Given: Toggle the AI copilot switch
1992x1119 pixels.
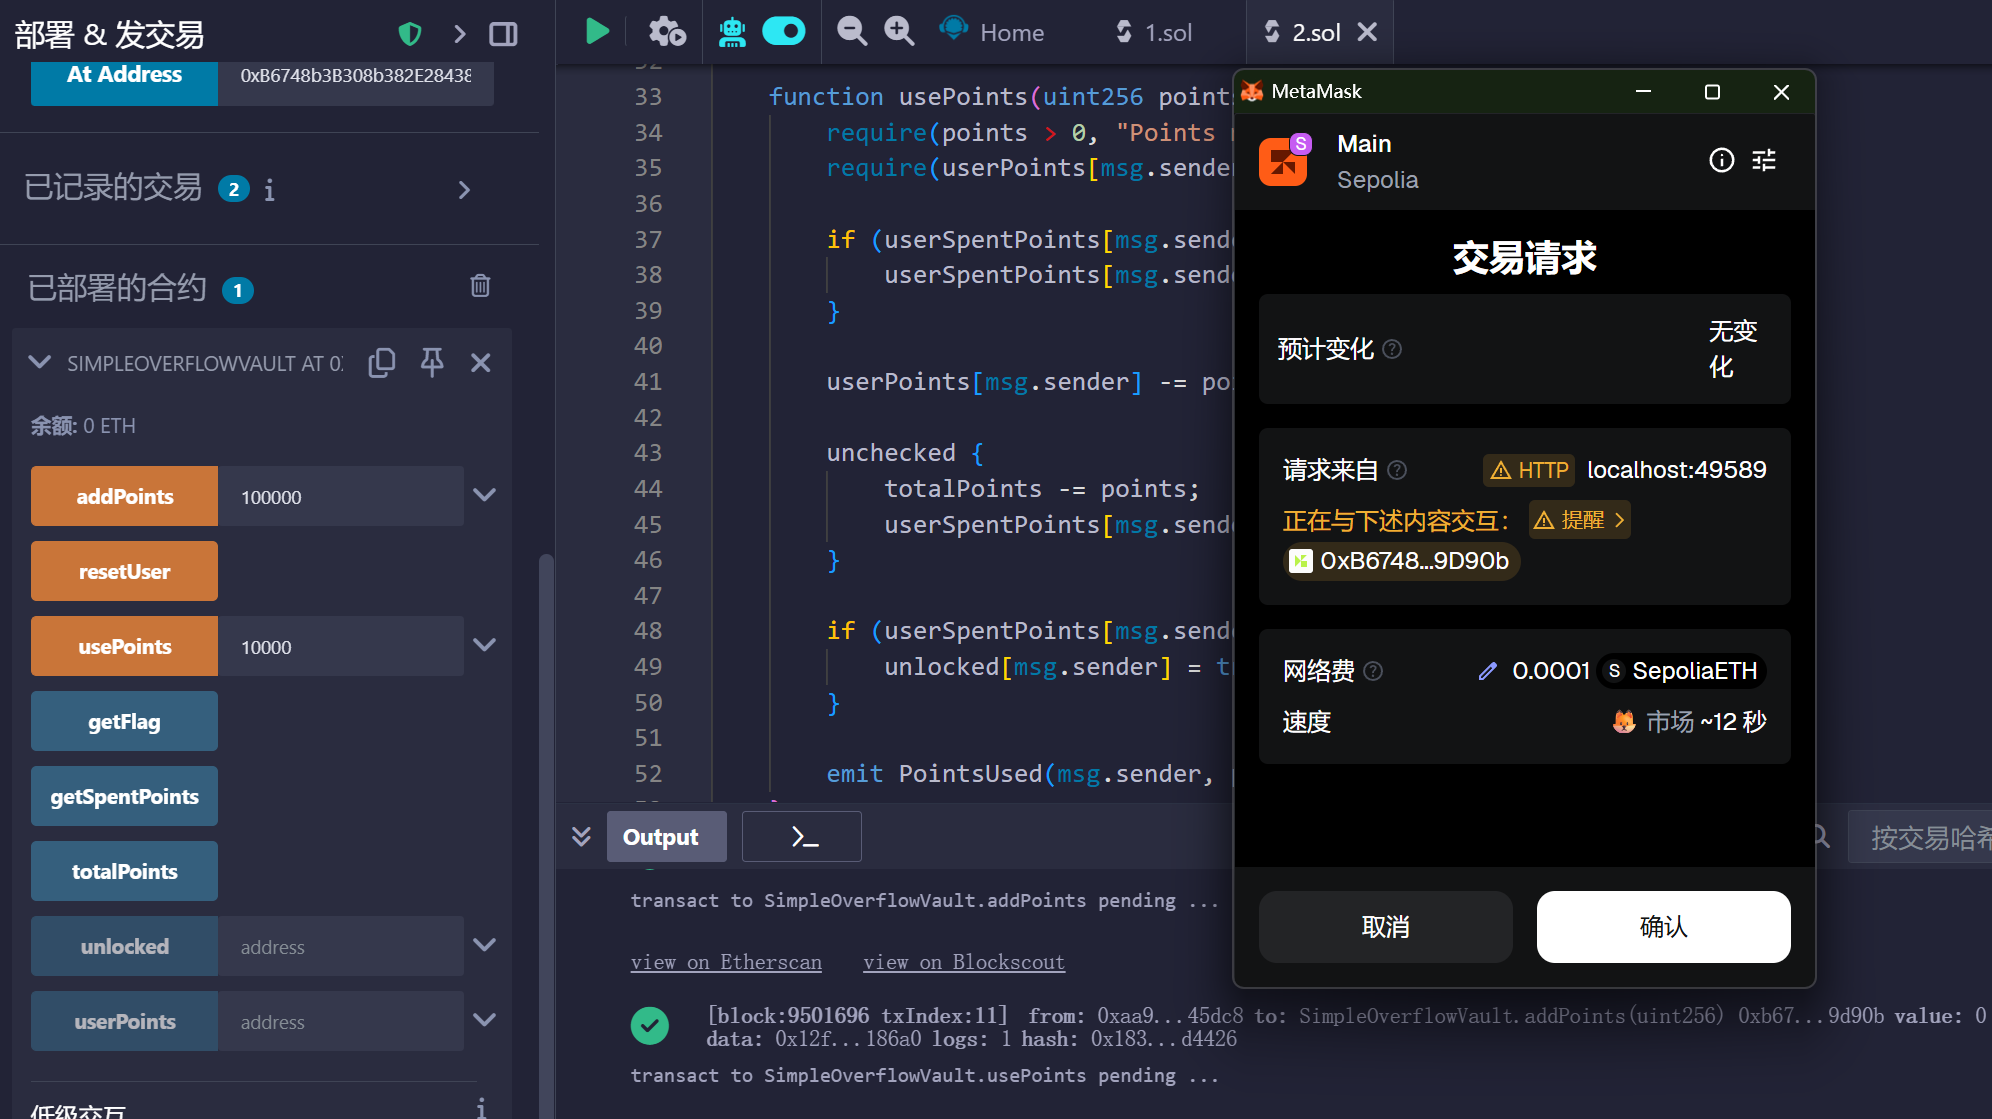Looking at the screenshot, I should [x=784, y=32].
